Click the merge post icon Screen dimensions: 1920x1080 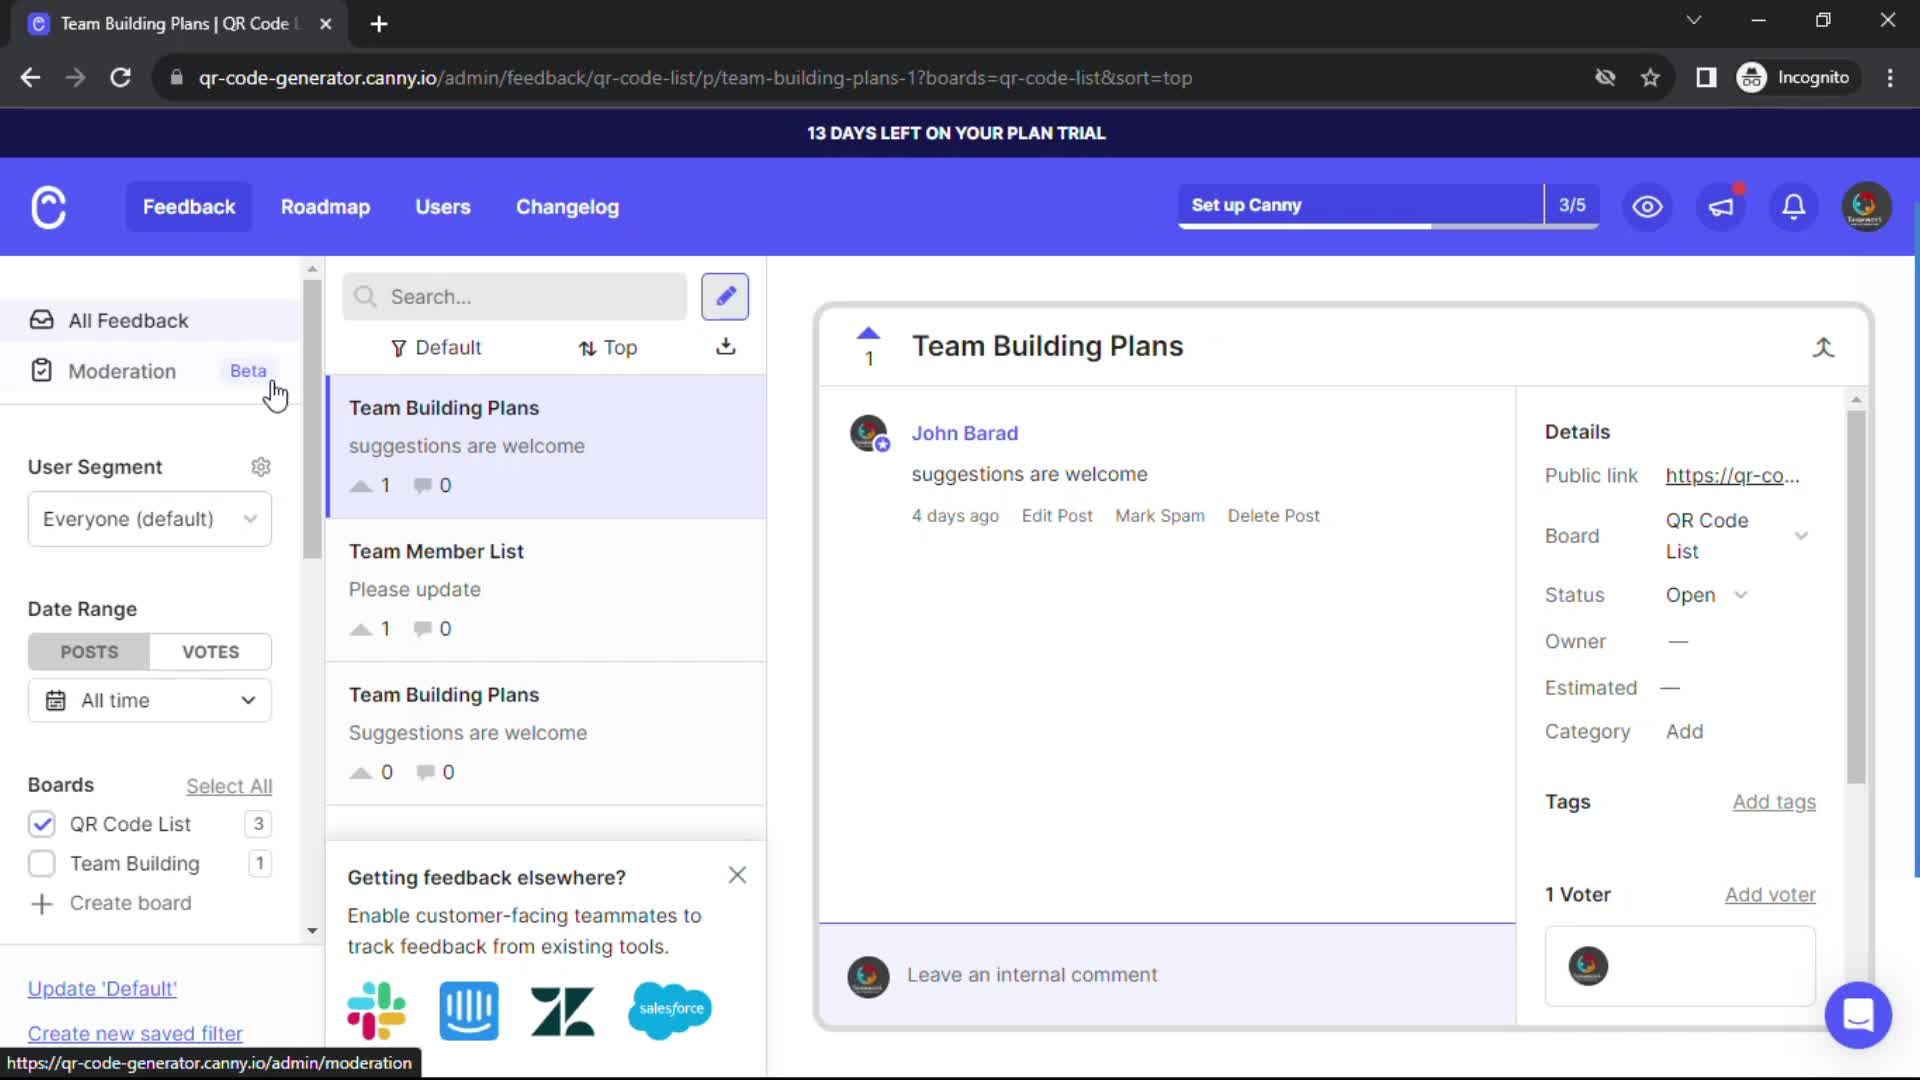1823,347
